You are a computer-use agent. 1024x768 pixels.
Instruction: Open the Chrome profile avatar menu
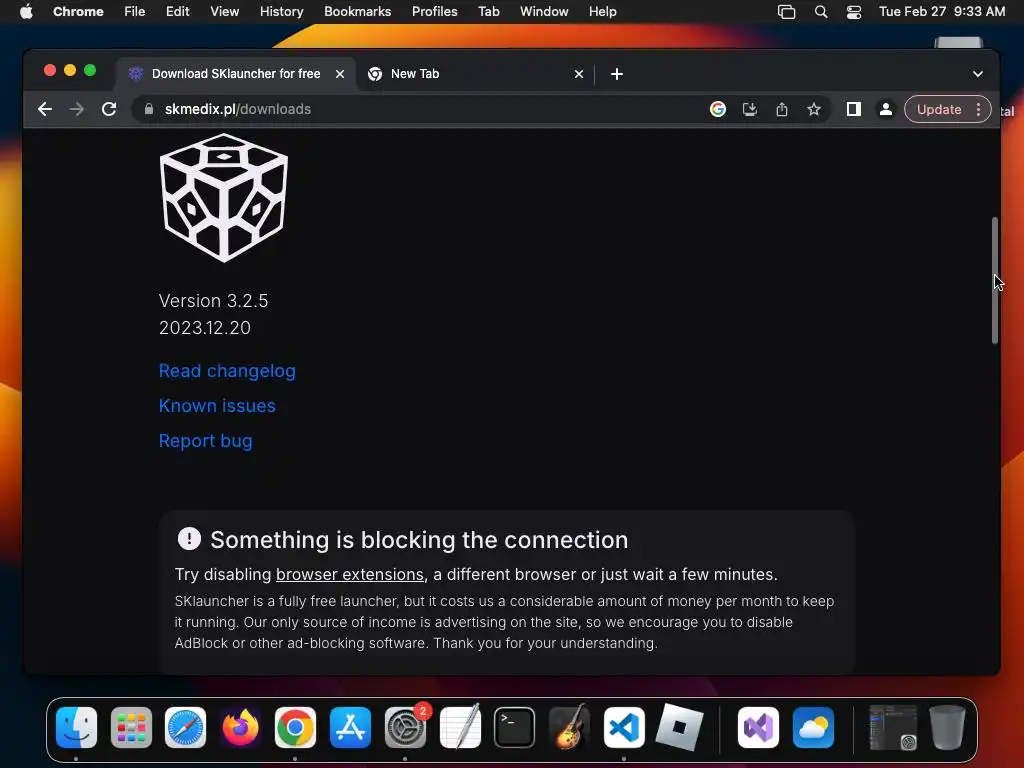pos(886,109)
